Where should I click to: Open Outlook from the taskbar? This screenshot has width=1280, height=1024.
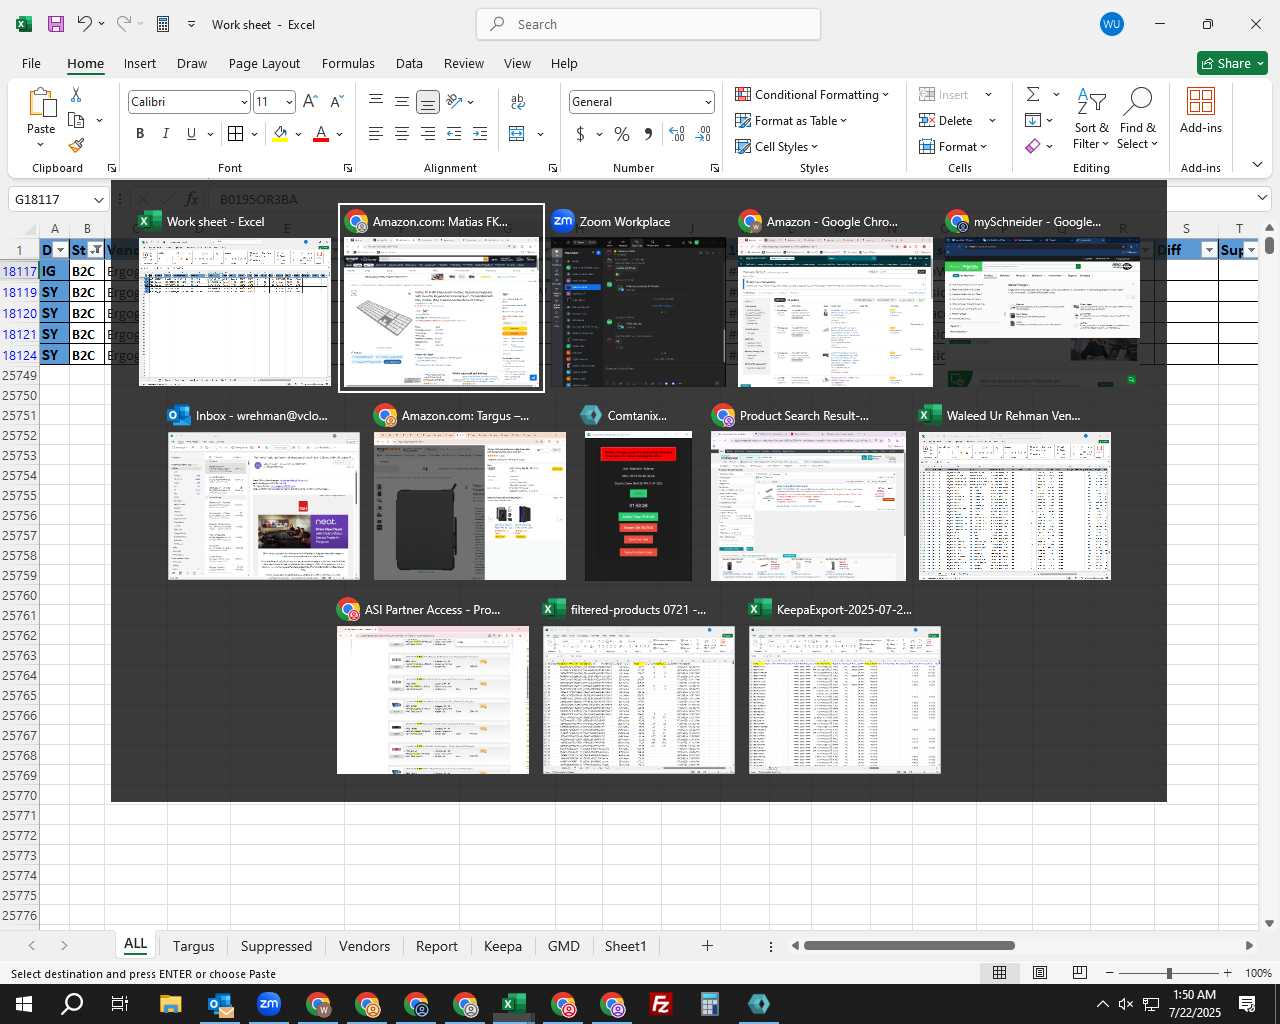tap(220, 1004)
